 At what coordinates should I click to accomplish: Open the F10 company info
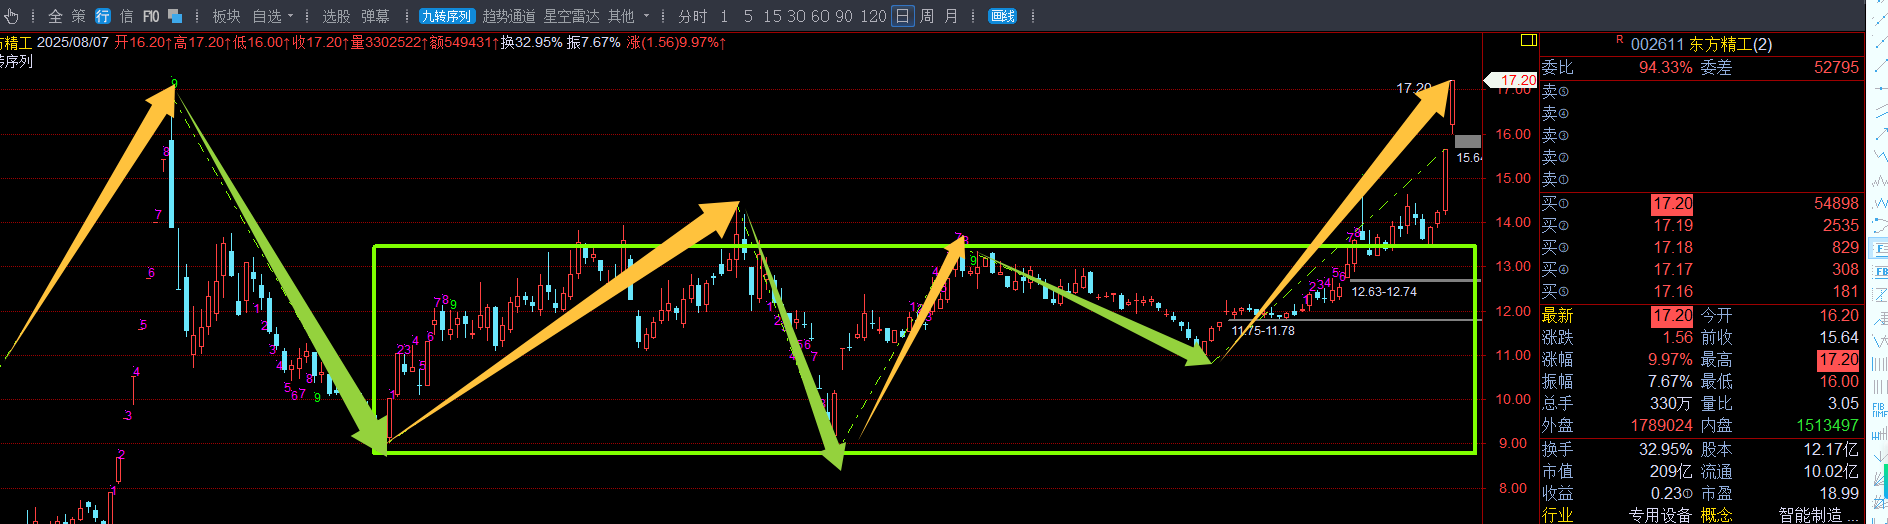(151, 16)
